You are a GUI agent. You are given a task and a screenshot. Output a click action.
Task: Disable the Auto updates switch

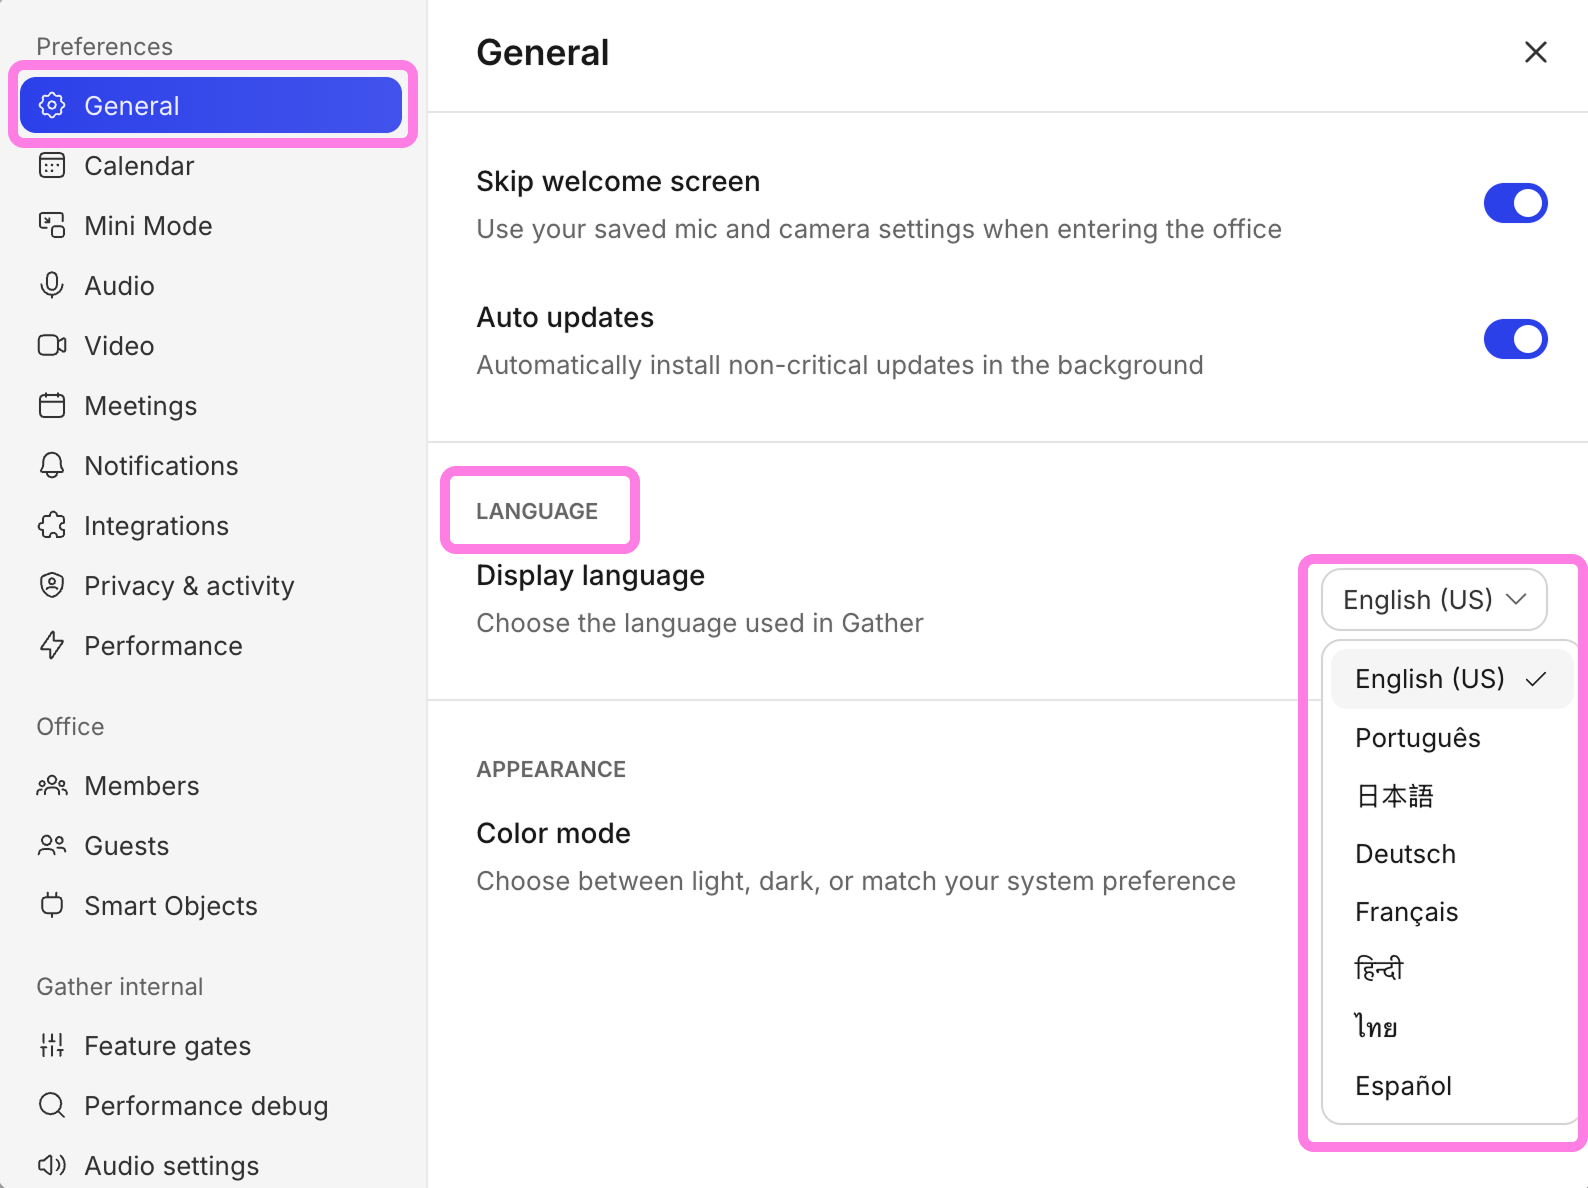click(1515, 339)
